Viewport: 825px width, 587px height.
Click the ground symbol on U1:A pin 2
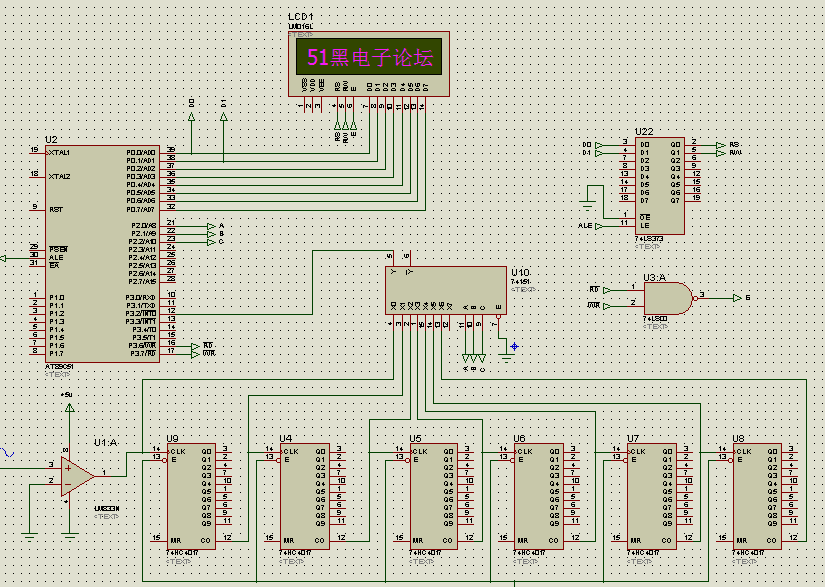[x=29, y=538]
